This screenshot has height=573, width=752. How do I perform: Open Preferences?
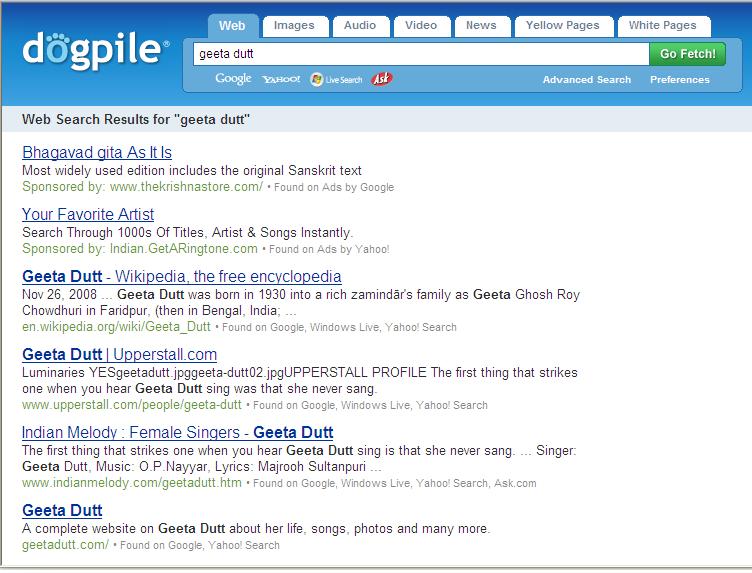680,80
